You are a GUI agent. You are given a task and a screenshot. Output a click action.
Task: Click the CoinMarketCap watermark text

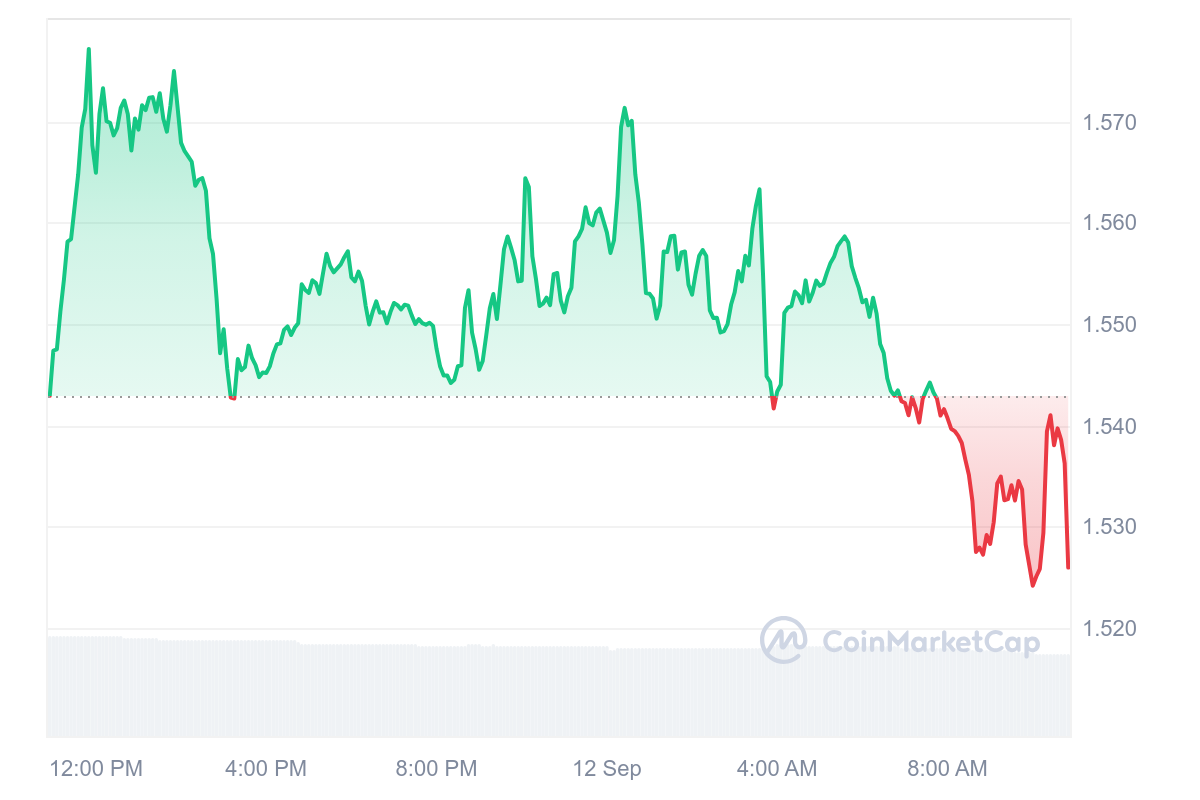[931, 642]
